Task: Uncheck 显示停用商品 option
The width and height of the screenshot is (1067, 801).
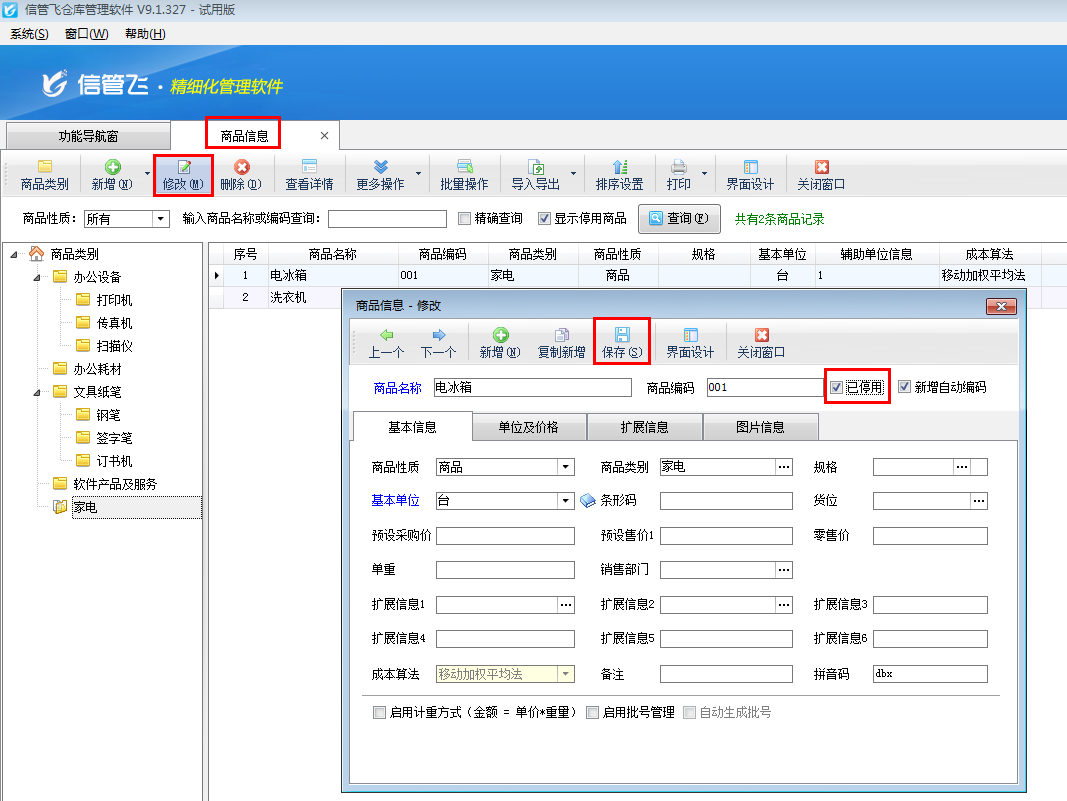Action: tap(543, 219)
